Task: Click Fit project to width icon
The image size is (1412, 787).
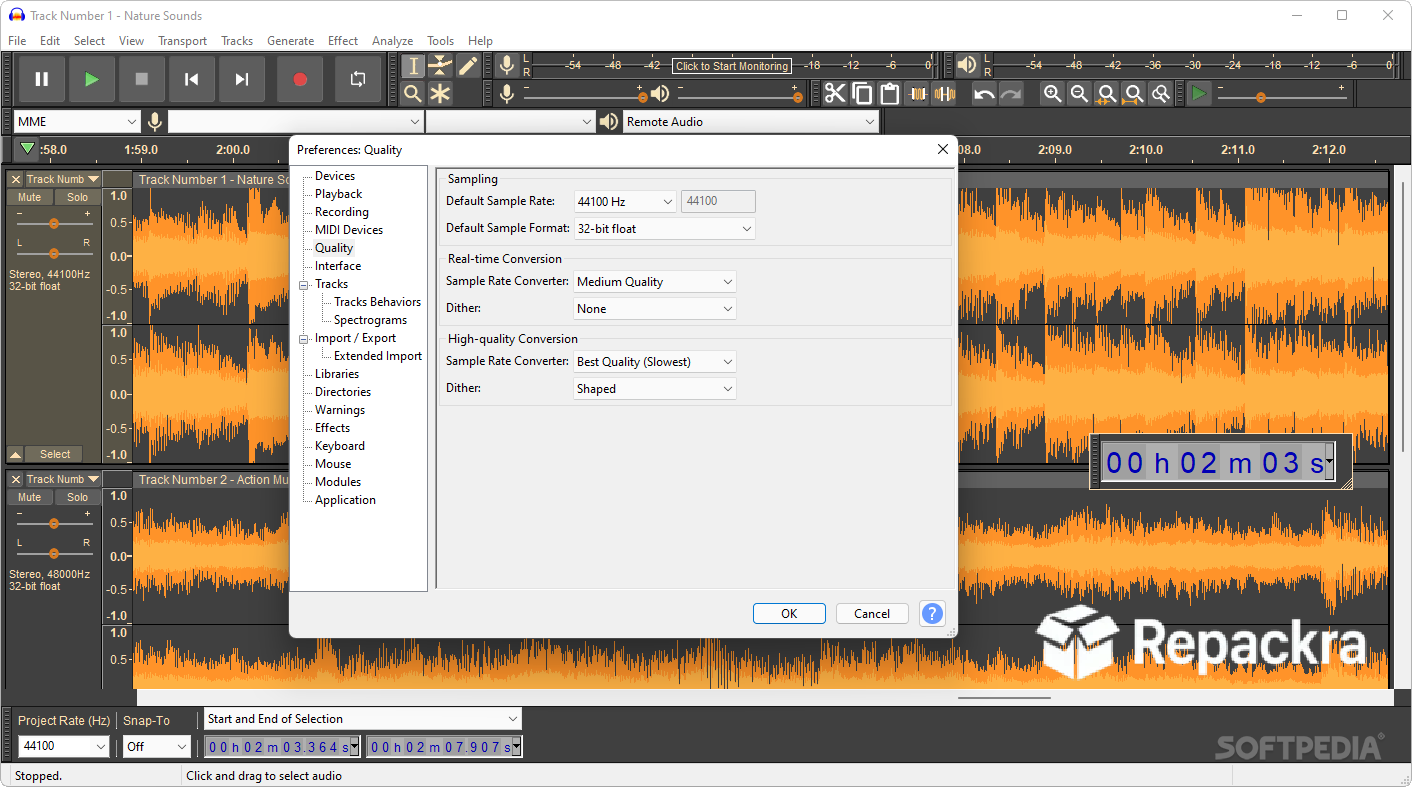Action: coord(1133,94)
